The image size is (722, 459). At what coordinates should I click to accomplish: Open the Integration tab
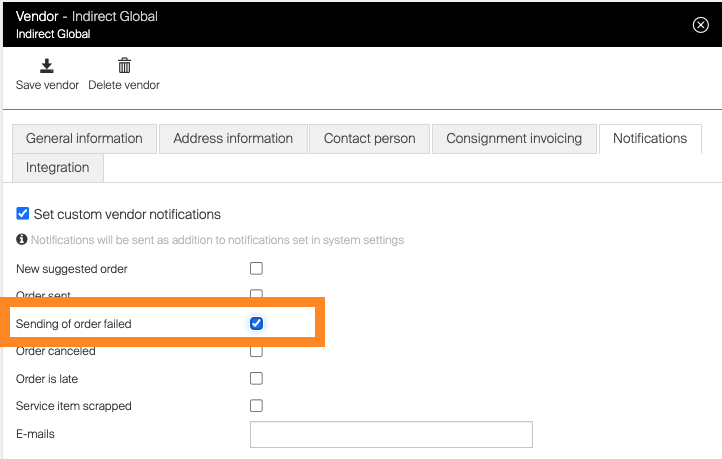pyautogui.click(x=58, y=167)
